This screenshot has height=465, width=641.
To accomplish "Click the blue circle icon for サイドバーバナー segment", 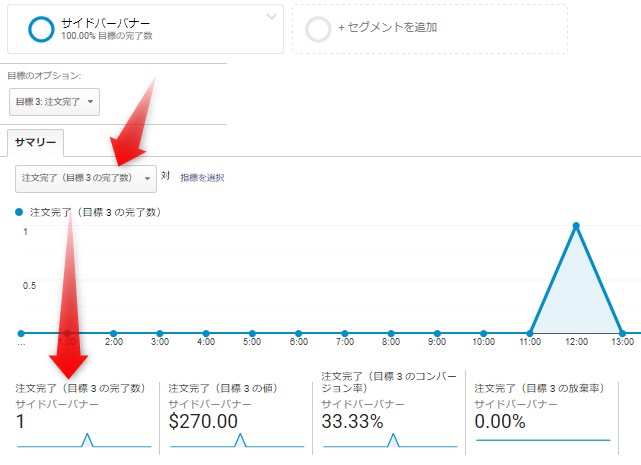I will point(41,28).
